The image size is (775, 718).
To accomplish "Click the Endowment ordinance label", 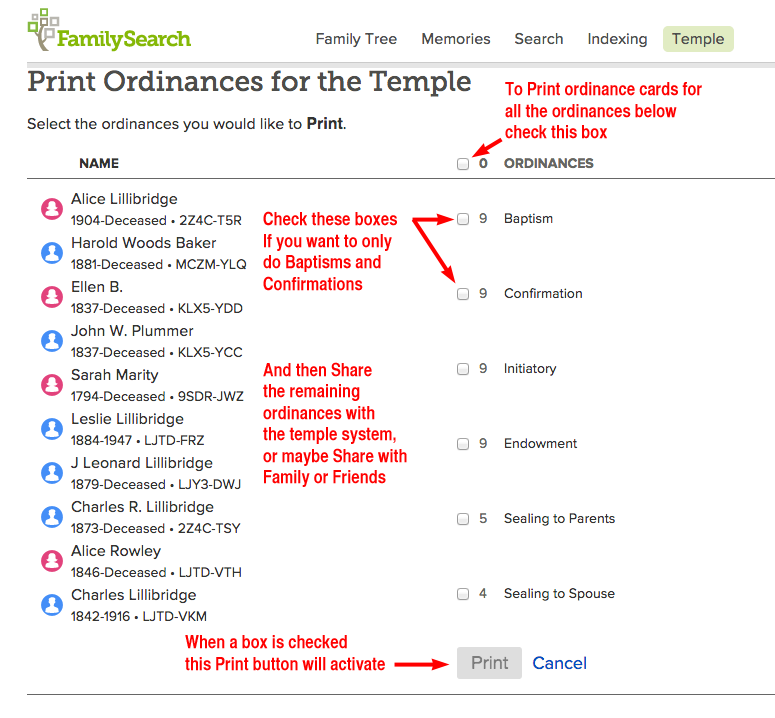I will click(x=540, y=444).
